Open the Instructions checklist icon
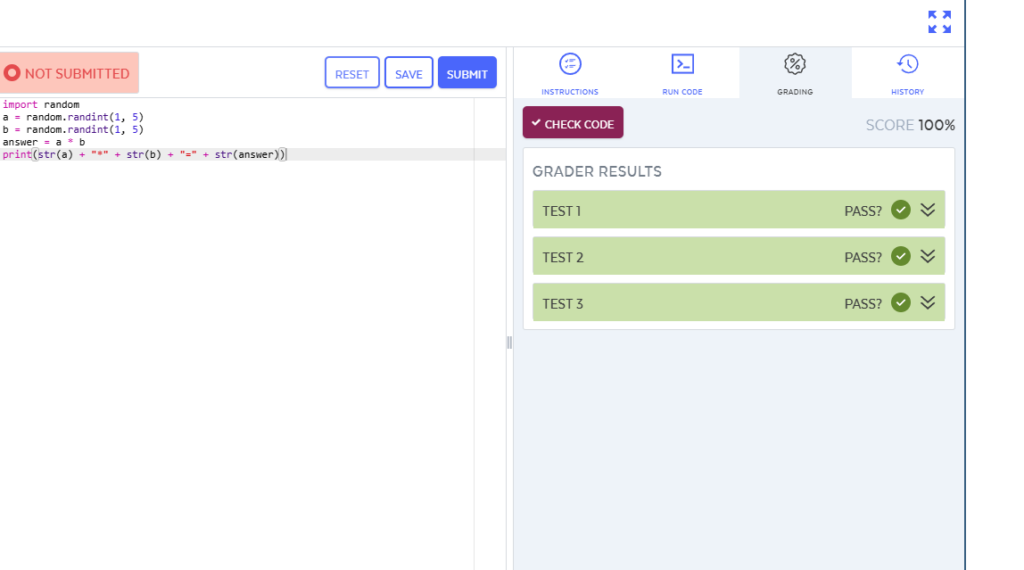 point(569,65)
